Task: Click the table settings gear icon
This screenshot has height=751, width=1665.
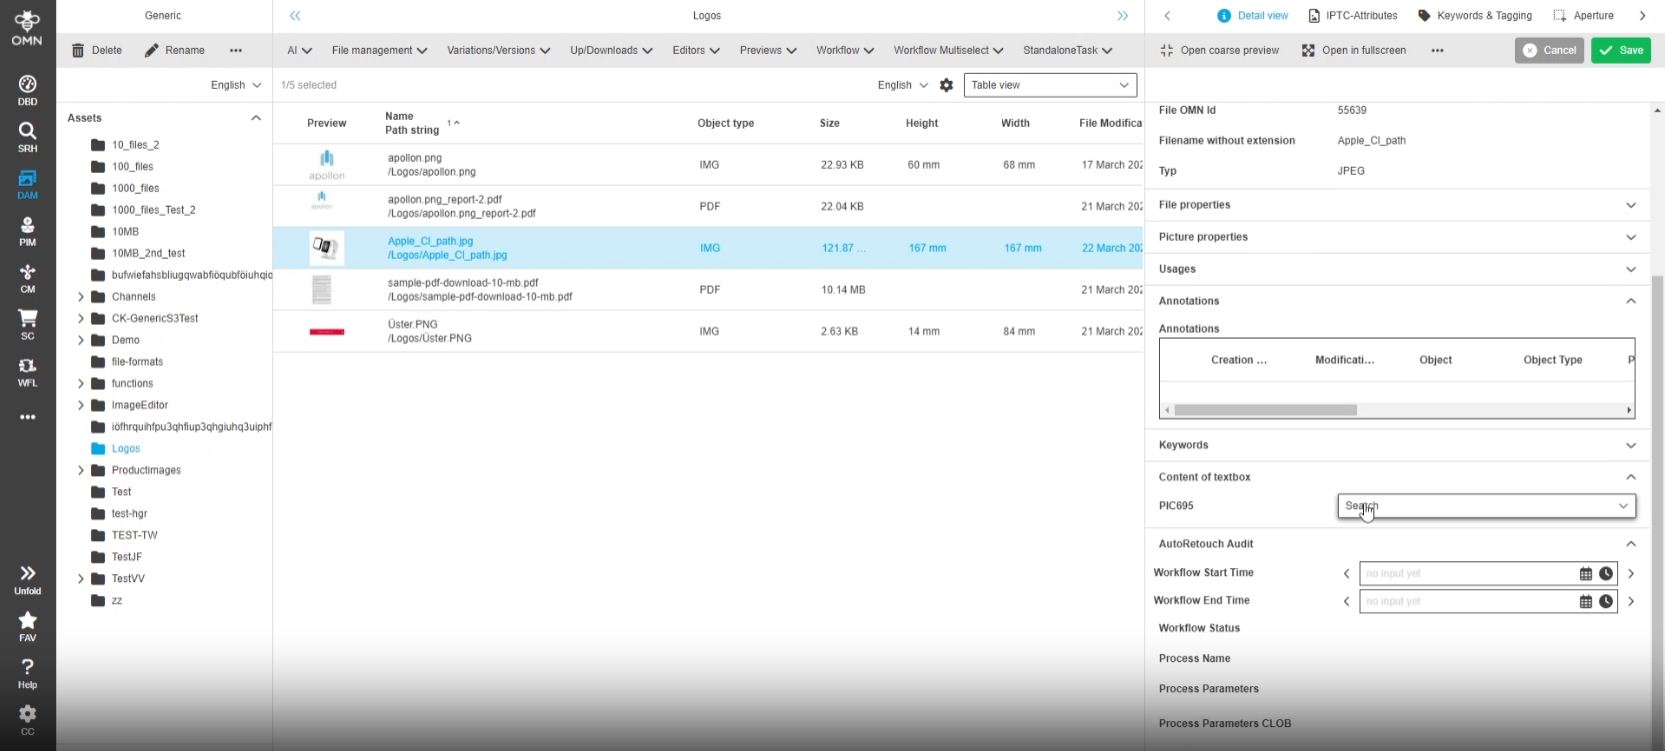Action: (946, 85)
